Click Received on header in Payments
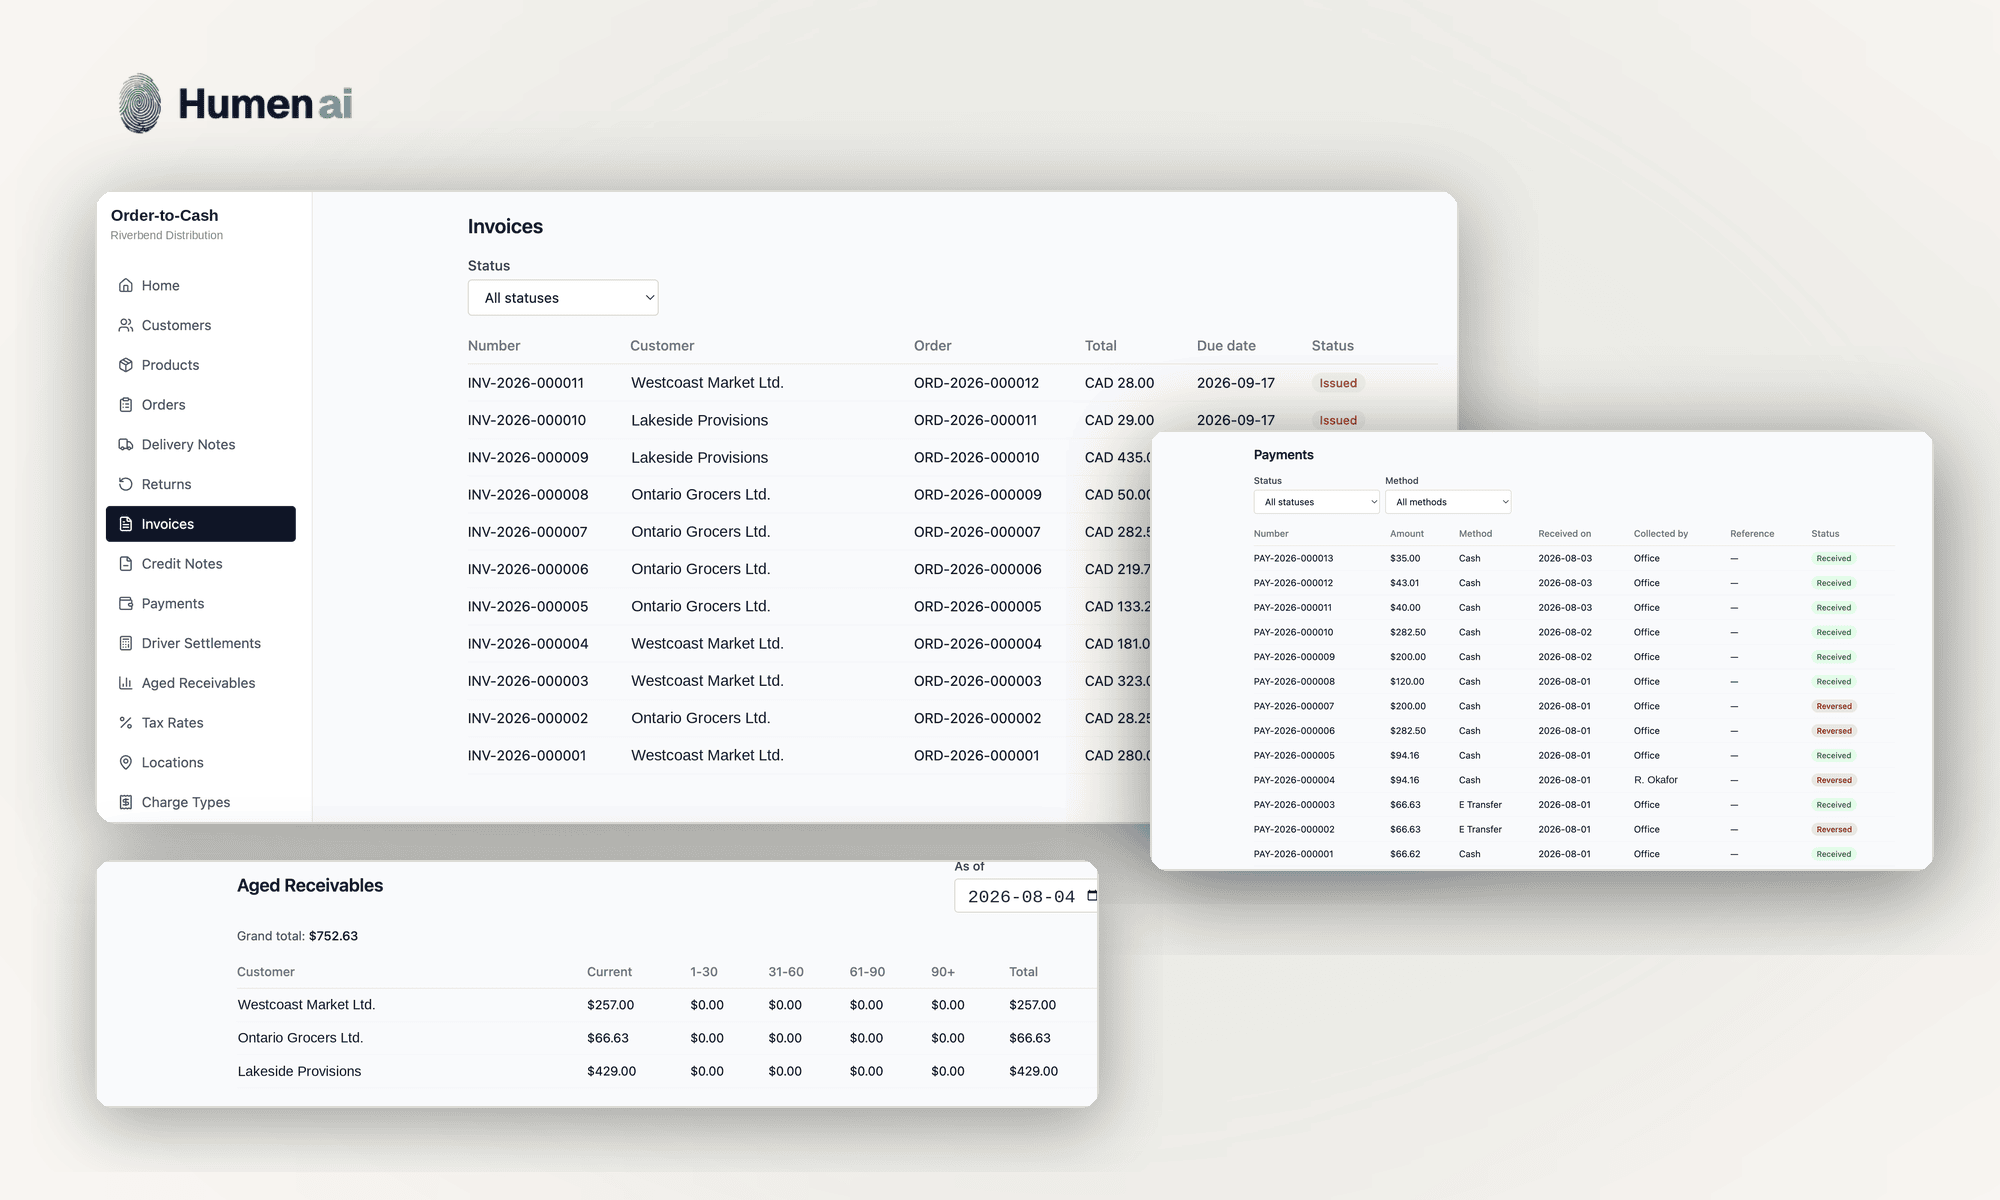 coord(1564,534)
